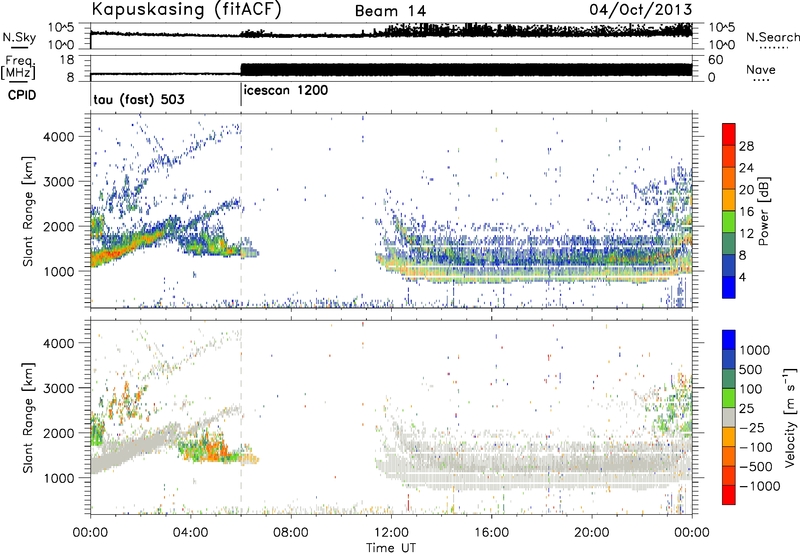This screenshot has width=800, height=554.
Task: Click the '60' Nave axis tick
Action: tap(715, 60)
